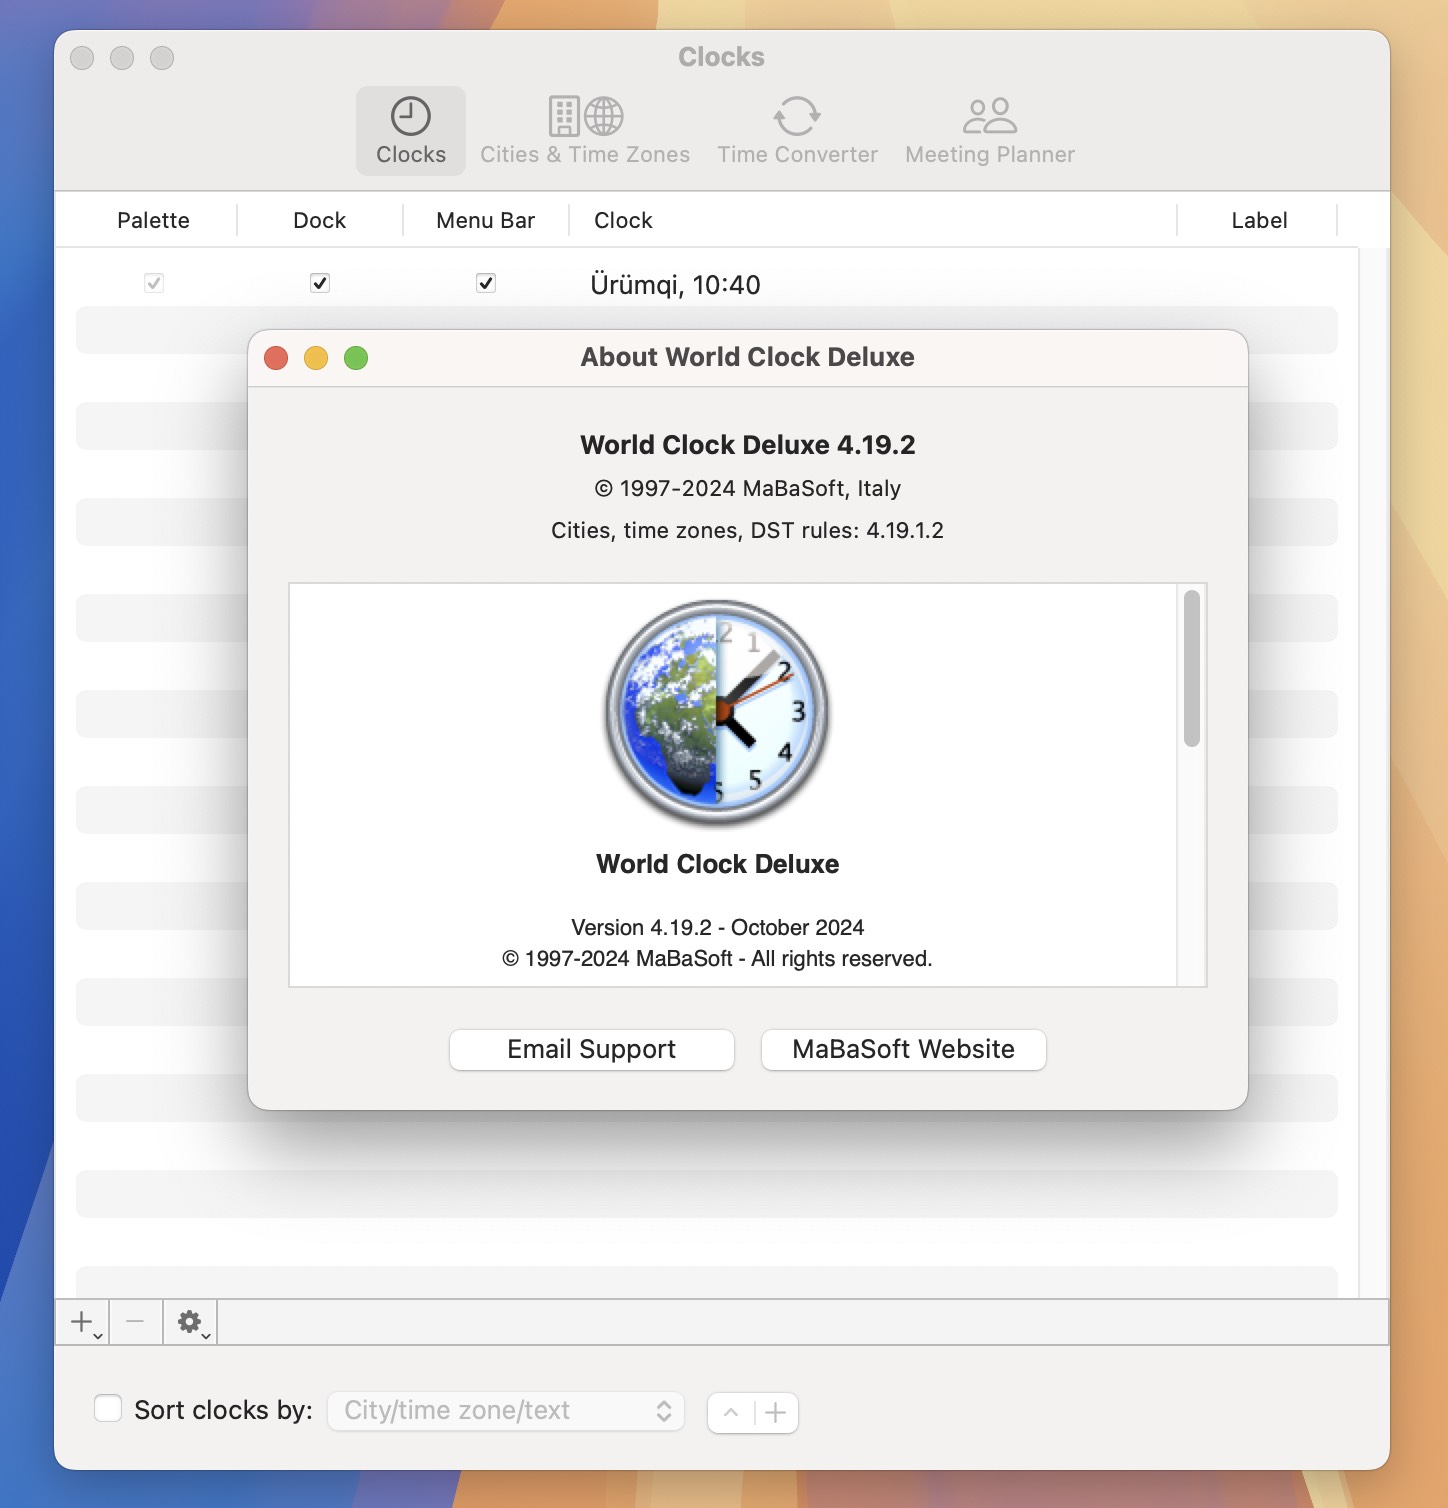Open the City/time zone/text sort dropdown

coord(506,1411)
